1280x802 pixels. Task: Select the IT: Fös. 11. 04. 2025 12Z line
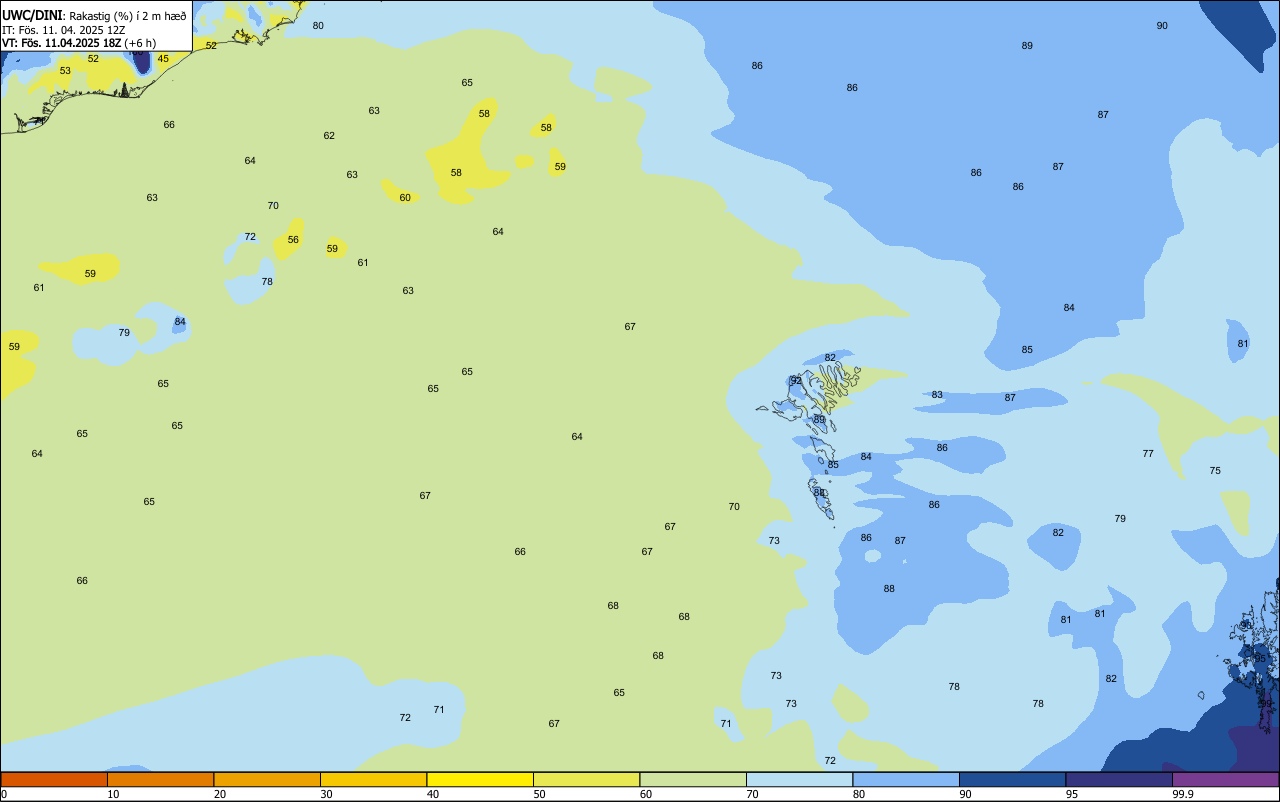pyautogui.click(x=63, y=30)
